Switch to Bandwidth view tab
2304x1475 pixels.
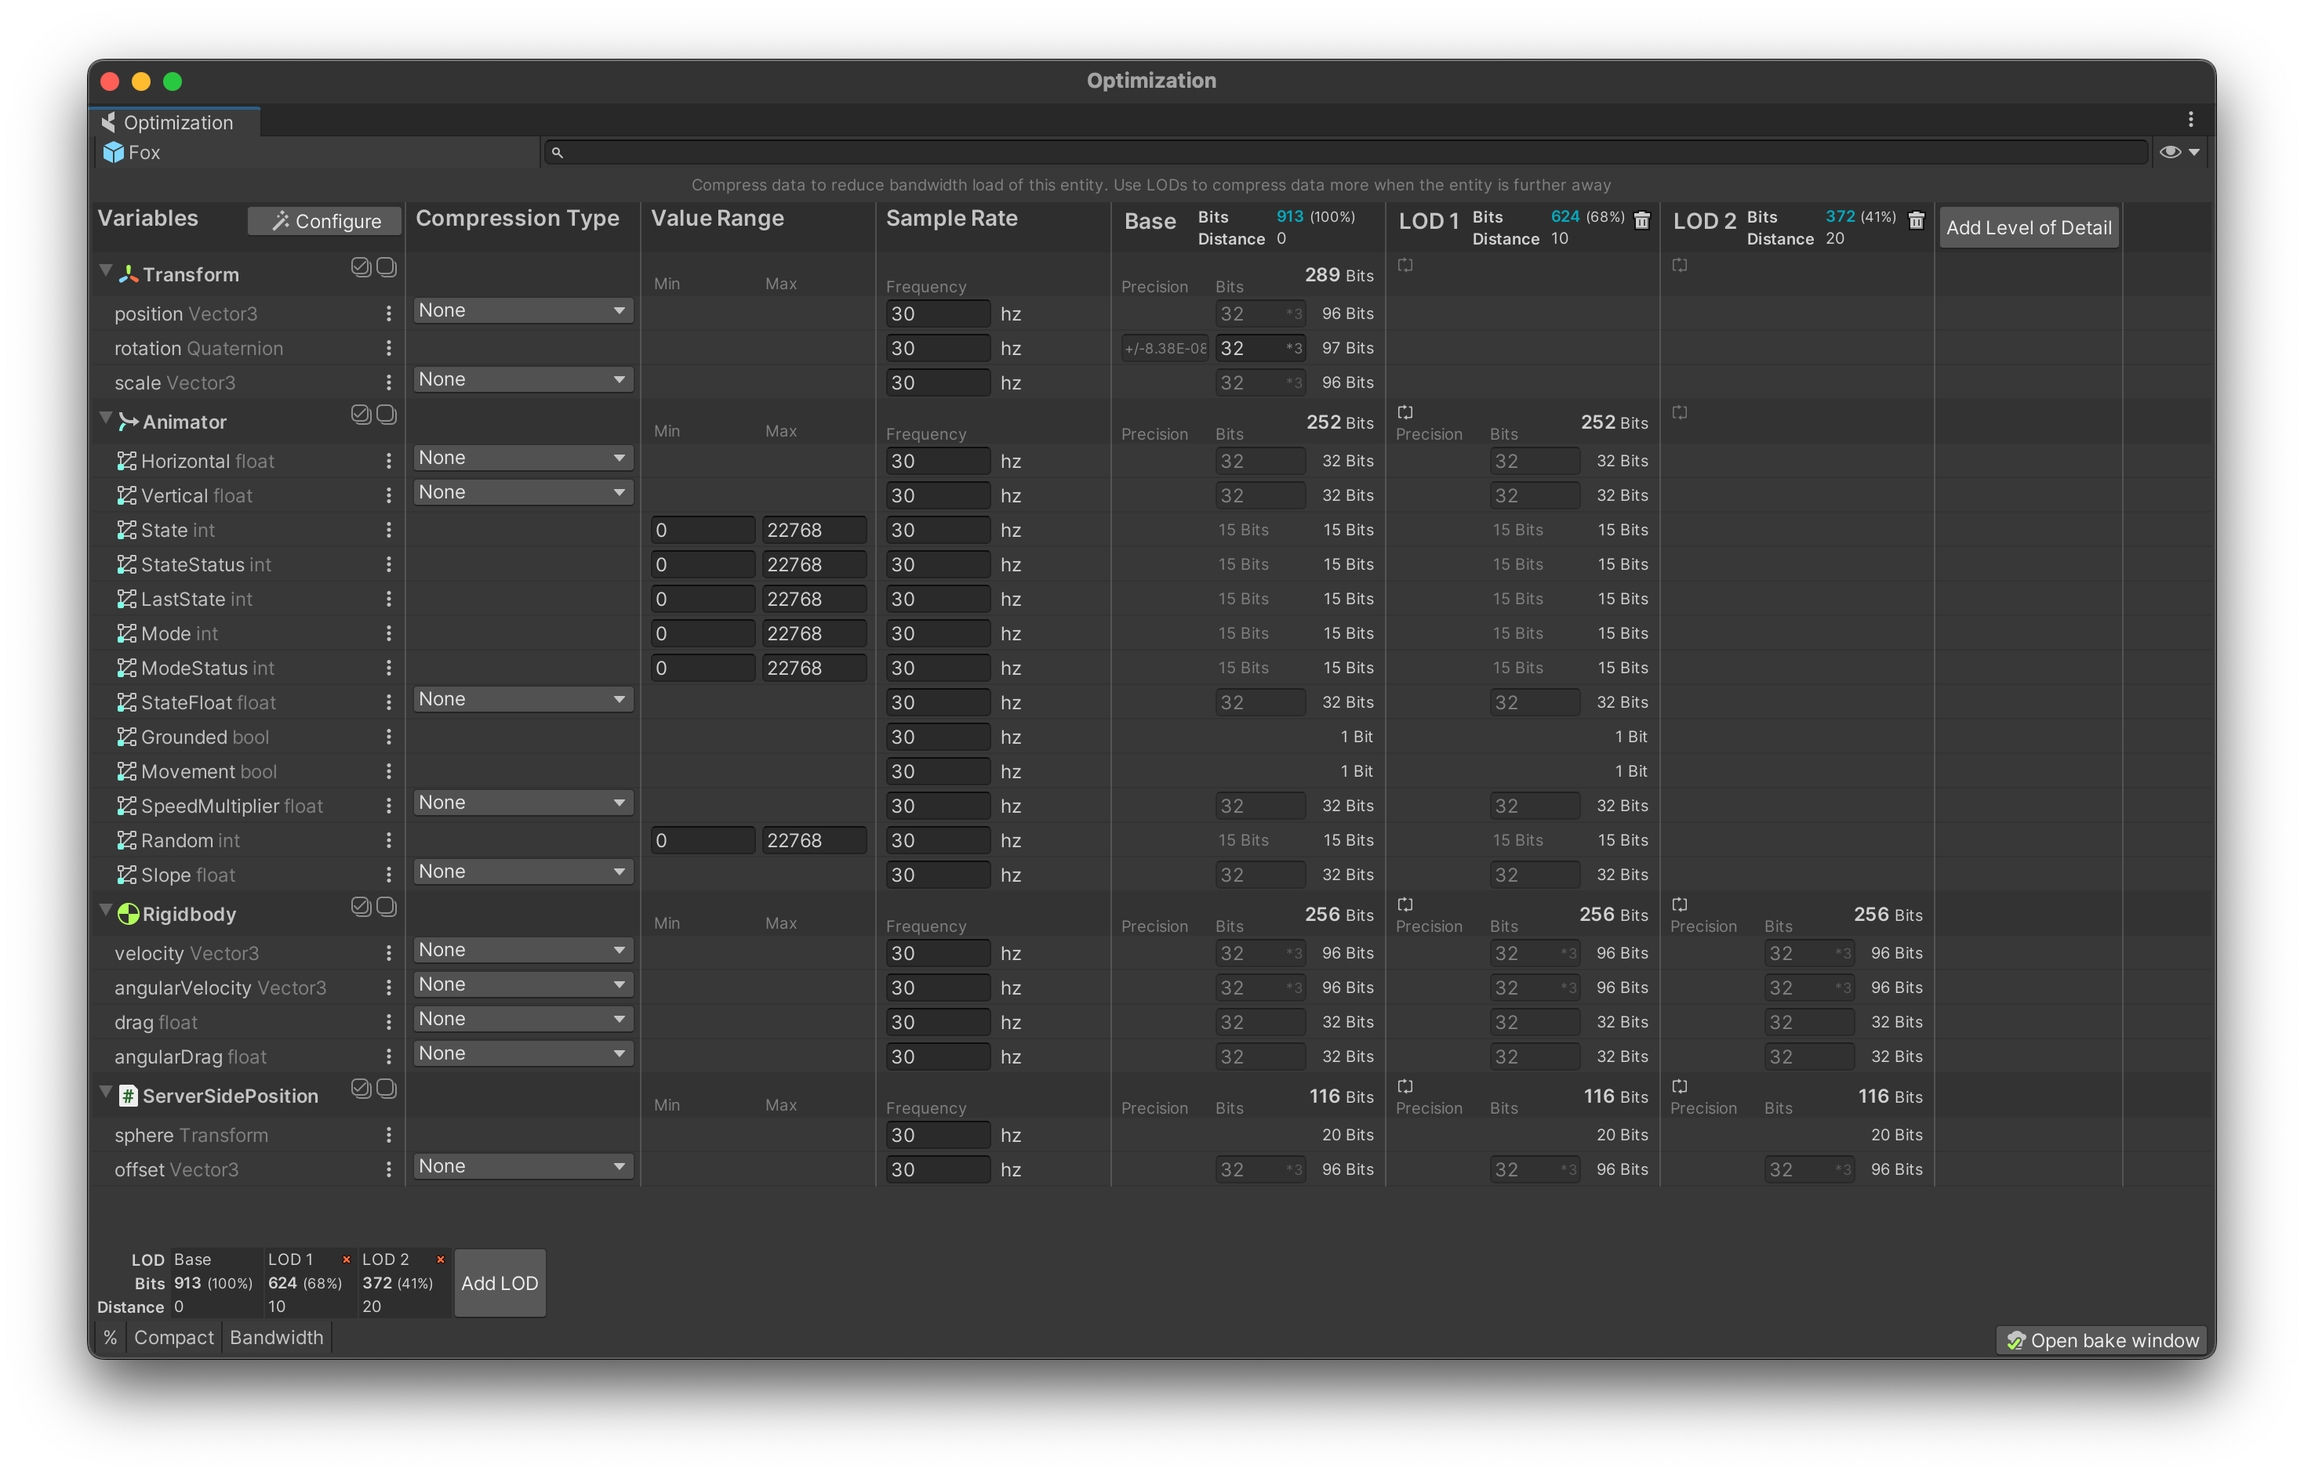(x=276, y=1338)
